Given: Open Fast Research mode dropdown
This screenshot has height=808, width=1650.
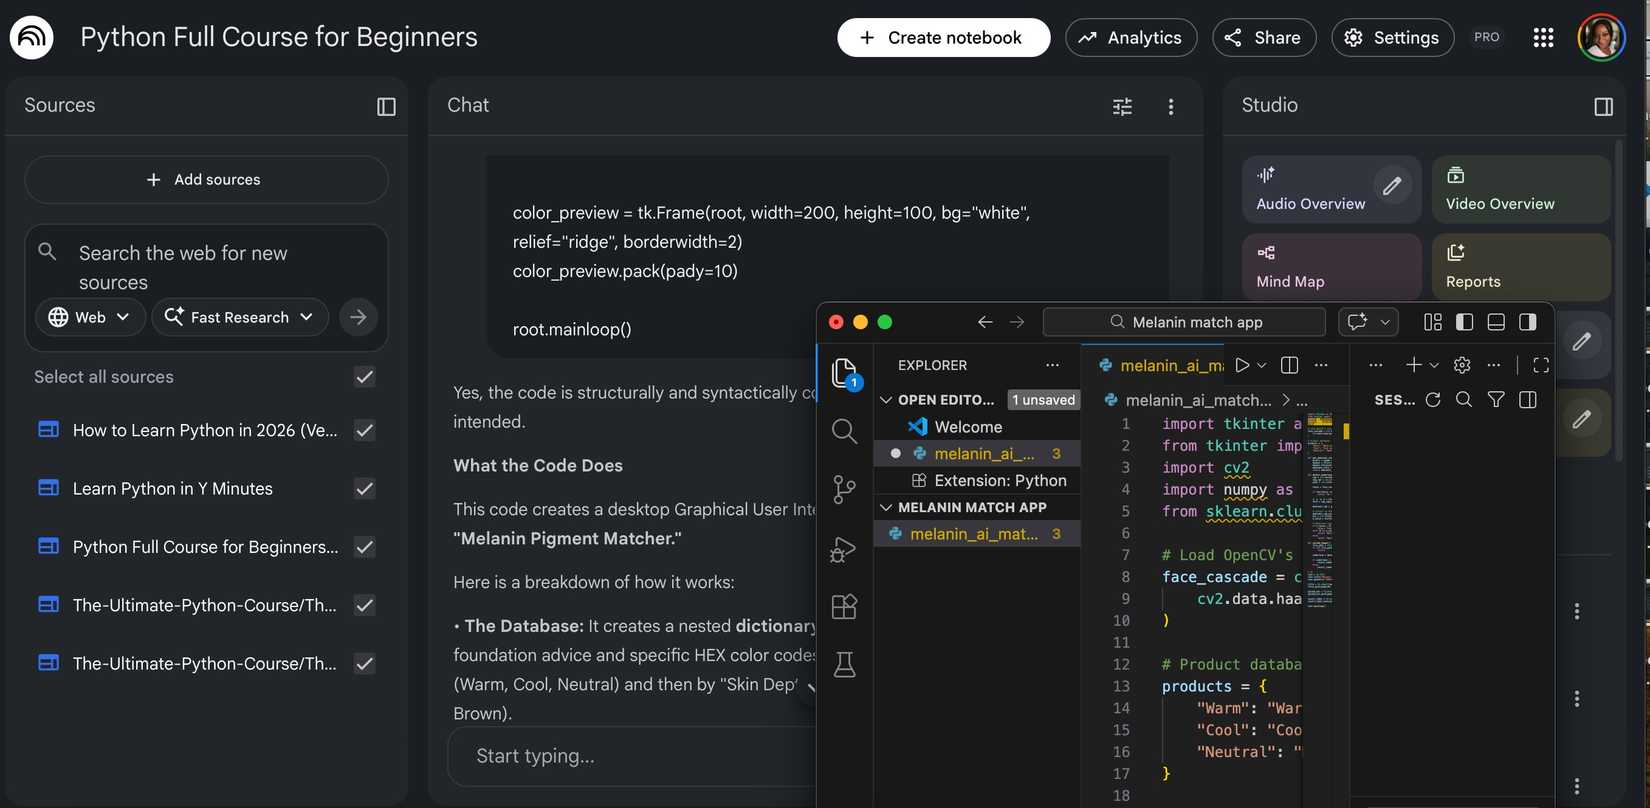Looking at the screenshot, I should coord(240,317).
